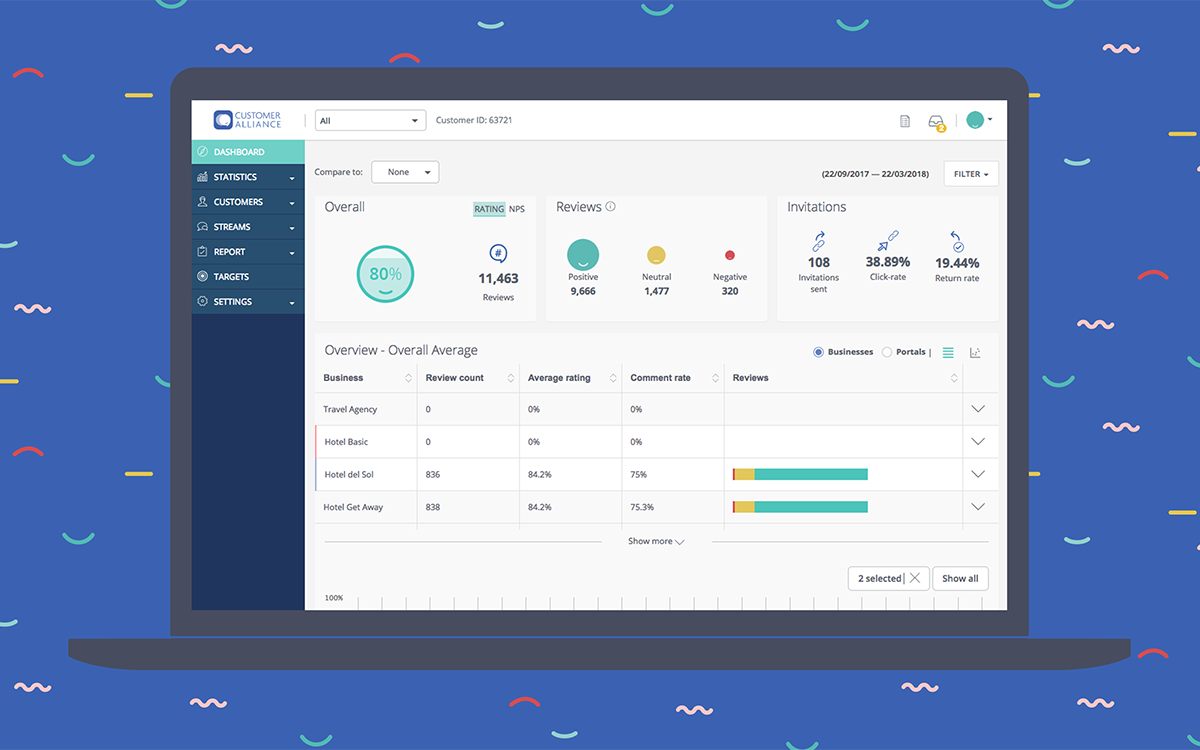Clear the 2 selected X icon
1200x750 pixels.
coord(915,578)
